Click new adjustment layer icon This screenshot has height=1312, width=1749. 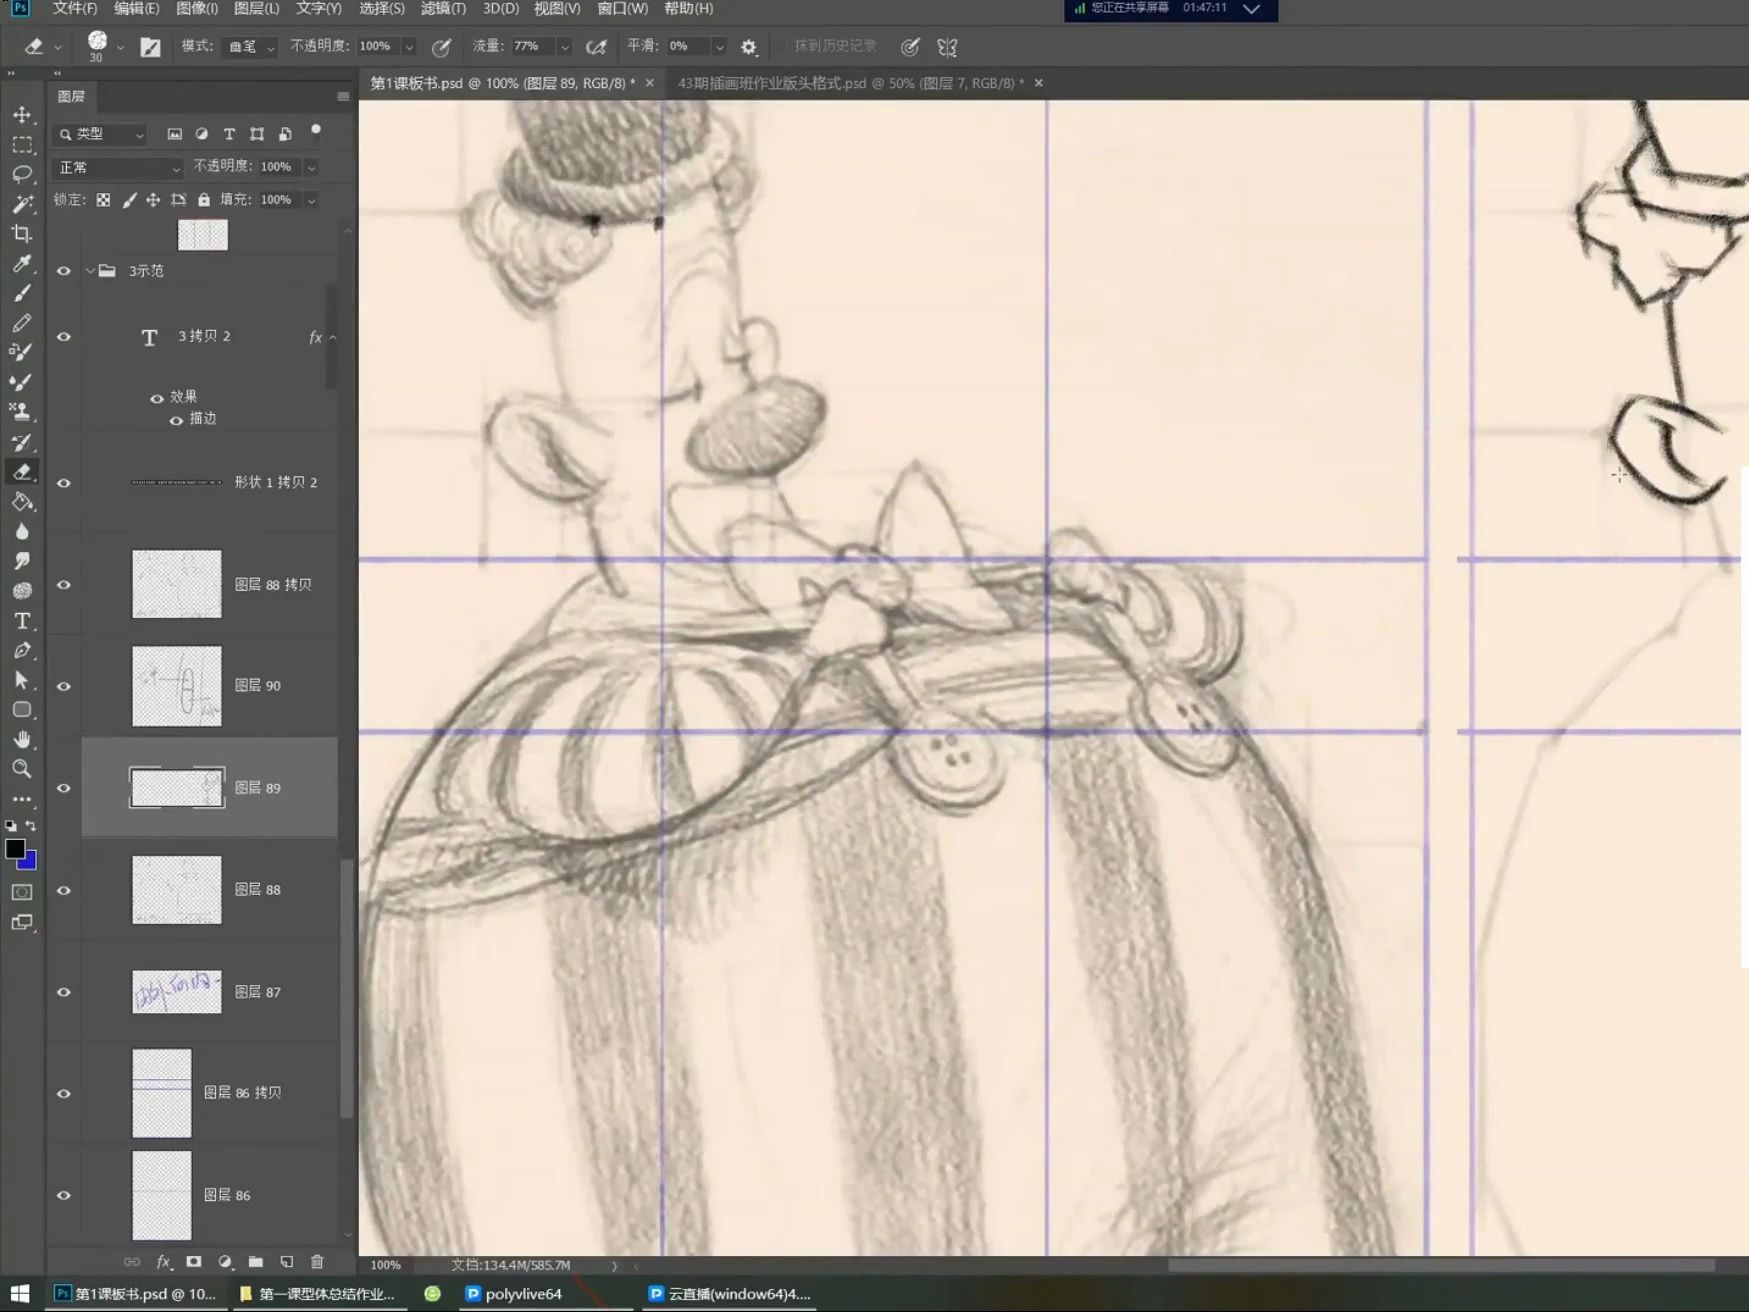pyautogui.click(x=225, y=1262)
